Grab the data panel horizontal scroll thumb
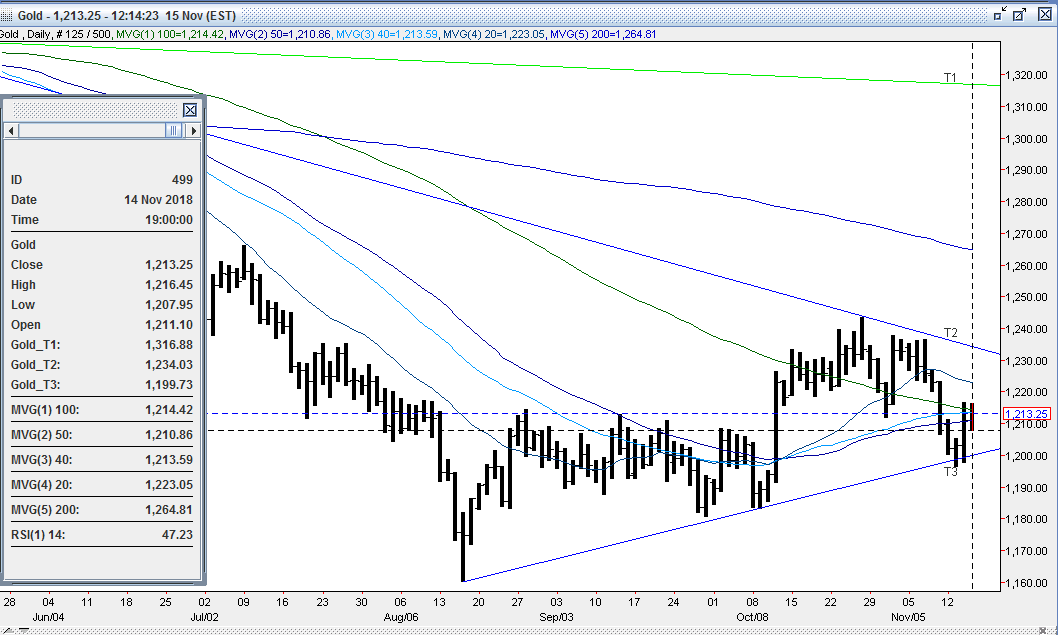 pos(173,130)
